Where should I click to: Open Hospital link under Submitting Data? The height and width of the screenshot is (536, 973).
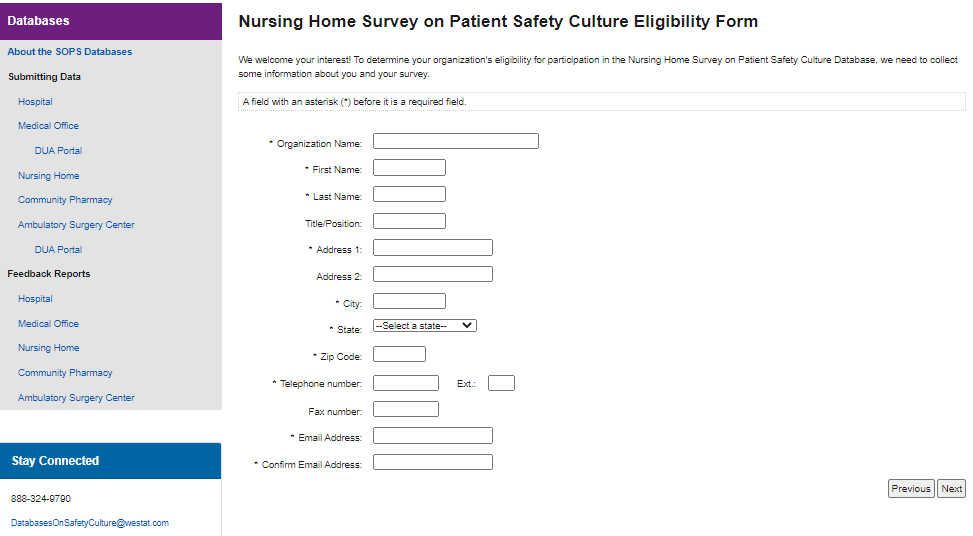[35, 102]
